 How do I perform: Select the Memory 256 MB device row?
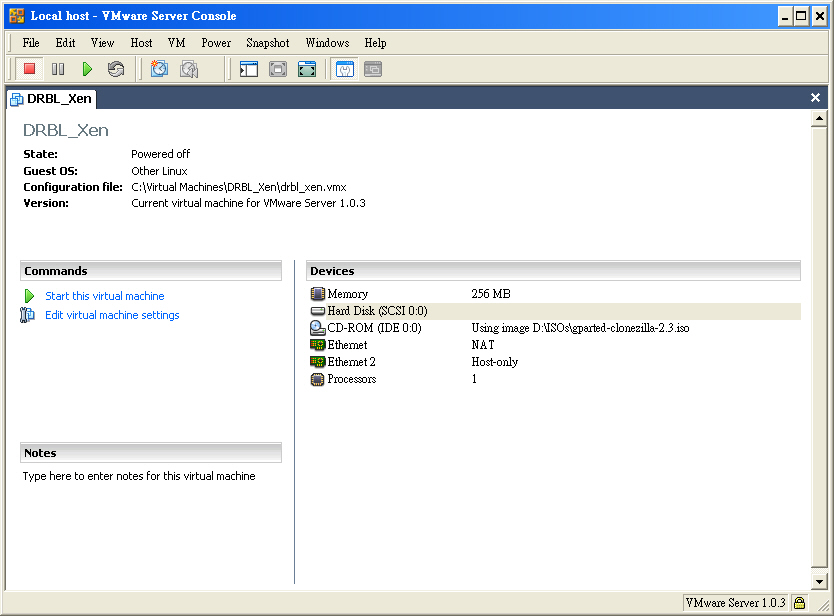coord(553,294)
